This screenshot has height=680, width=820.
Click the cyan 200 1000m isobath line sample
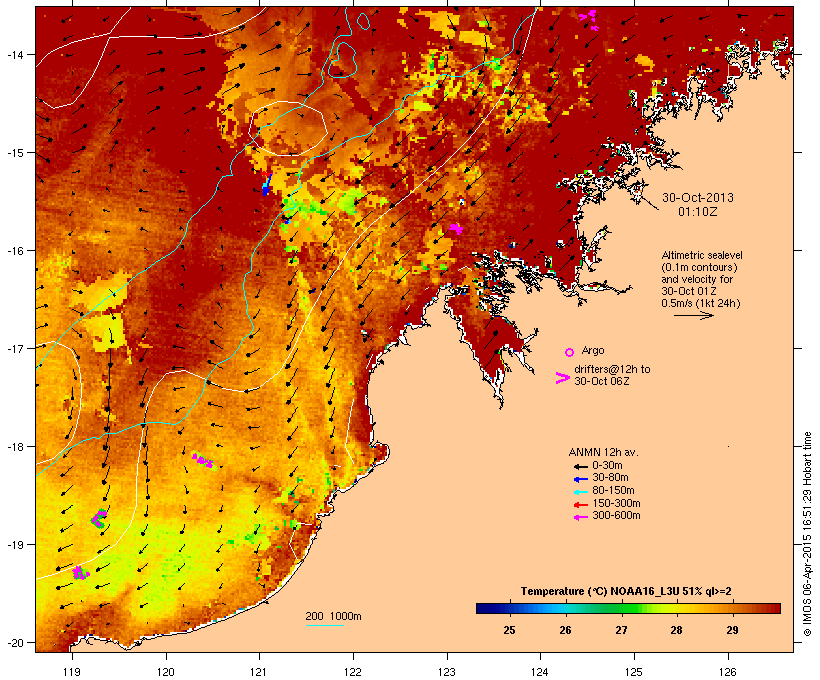[325, 625]
